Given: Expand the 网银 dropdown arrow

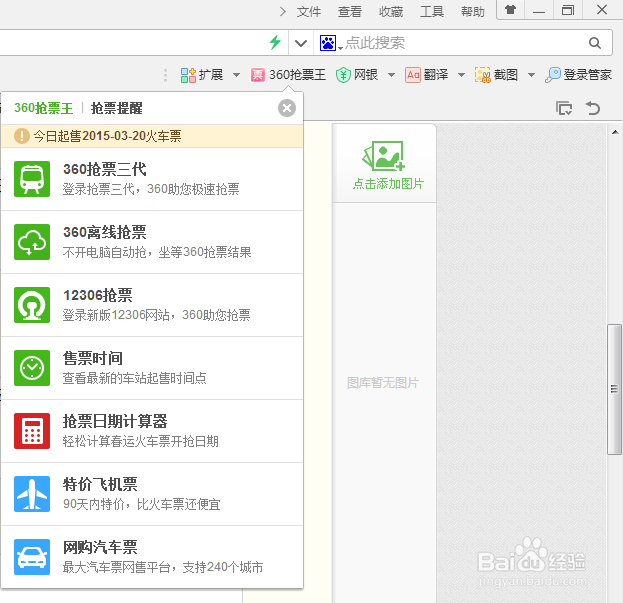Looking at the screenshot, I should coord(391,75).
